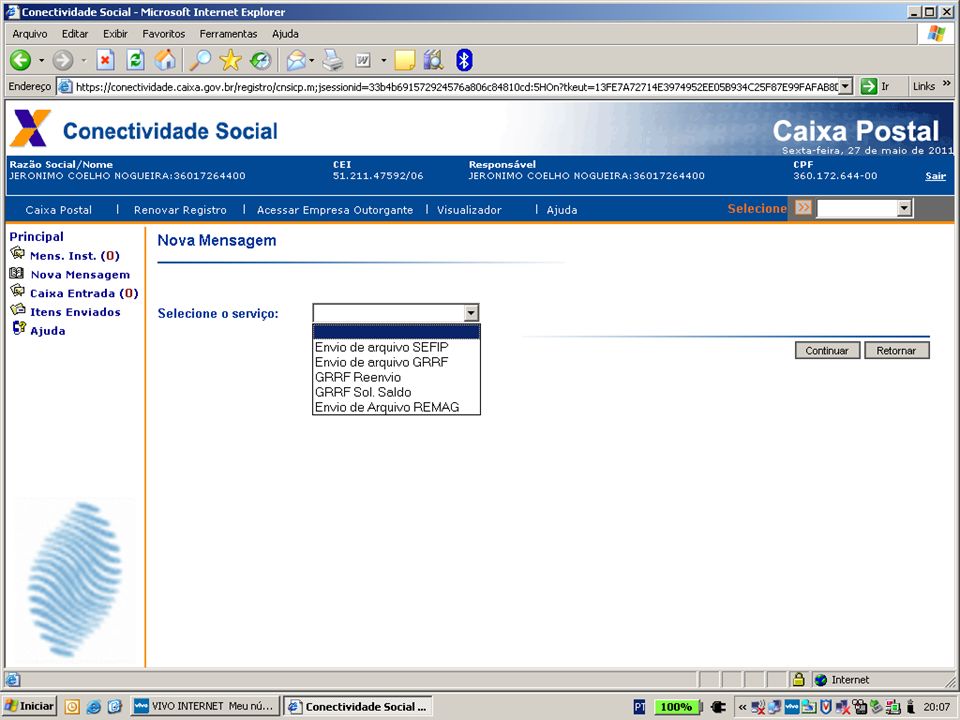Open the address bar URL dropdown

coord(846,86)
